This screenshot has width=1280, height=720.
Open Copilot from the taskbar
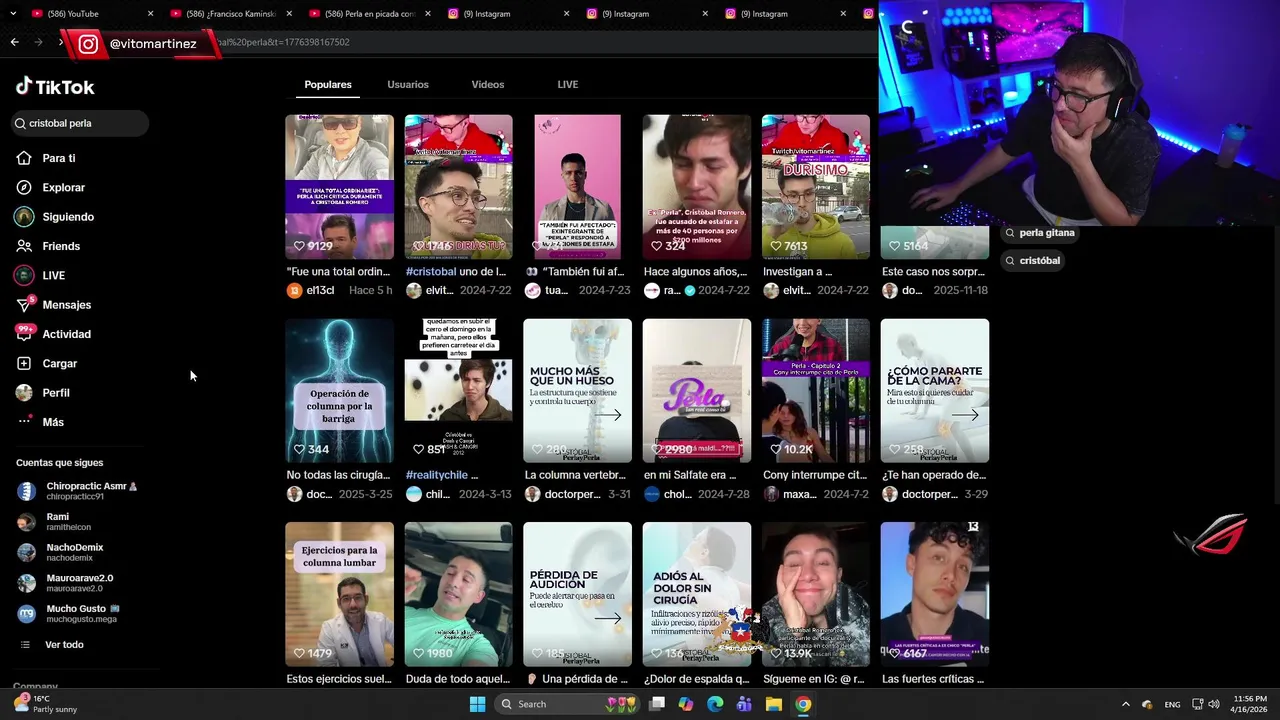(x=685, y=704)
